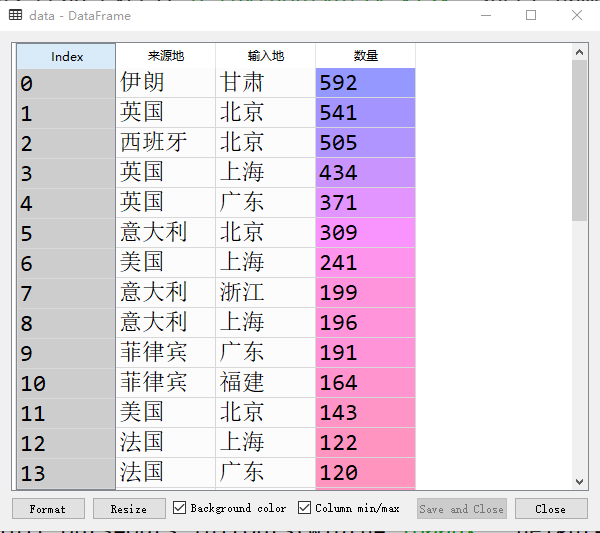Screen dimensions: 600x533
Task: Close the window with the X icon
Action: pos(577,15)
